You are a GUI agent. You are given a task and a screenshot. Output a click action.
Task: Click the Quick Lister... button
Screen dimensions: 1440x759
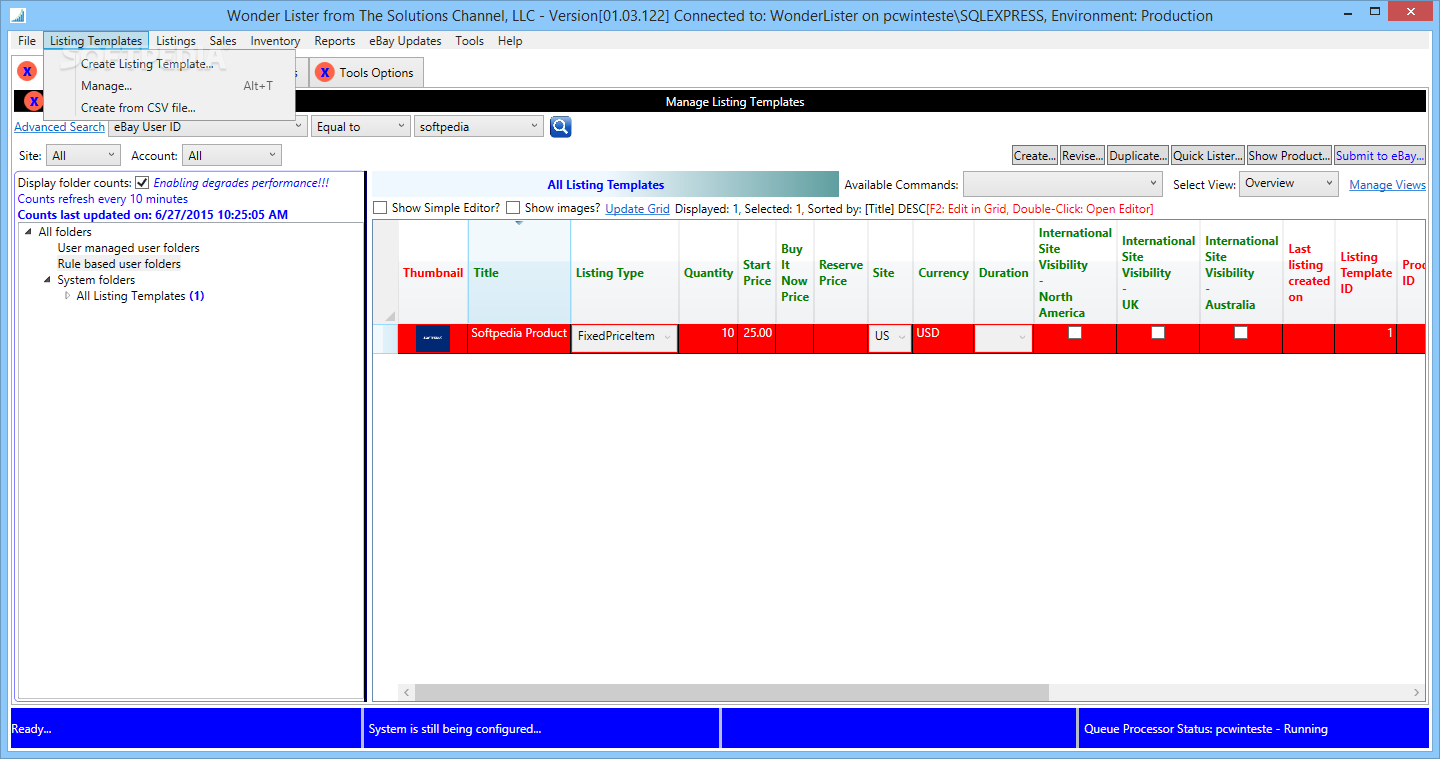click(x=1208, y=155)
